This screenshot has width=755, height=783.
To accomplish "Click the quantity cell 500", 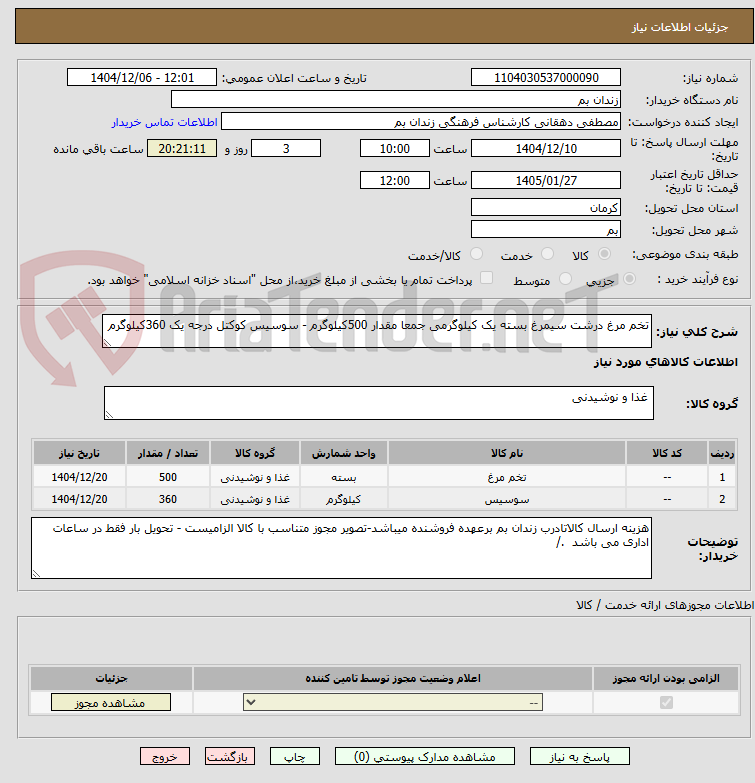I will coord(168,477).
